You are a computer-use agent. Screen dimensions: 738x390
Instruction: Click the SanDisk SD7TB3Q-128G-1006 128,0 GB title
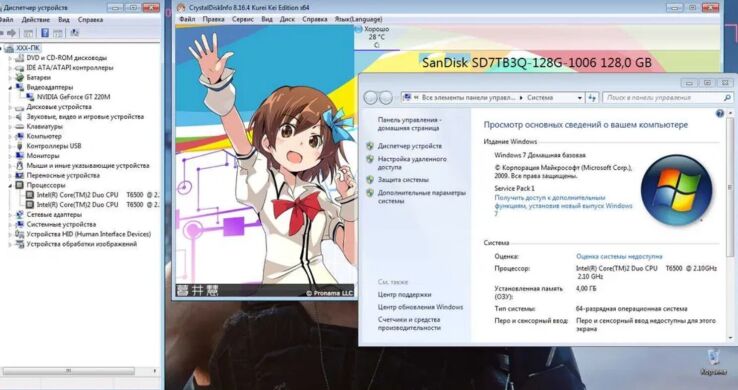tap(537, 63)
